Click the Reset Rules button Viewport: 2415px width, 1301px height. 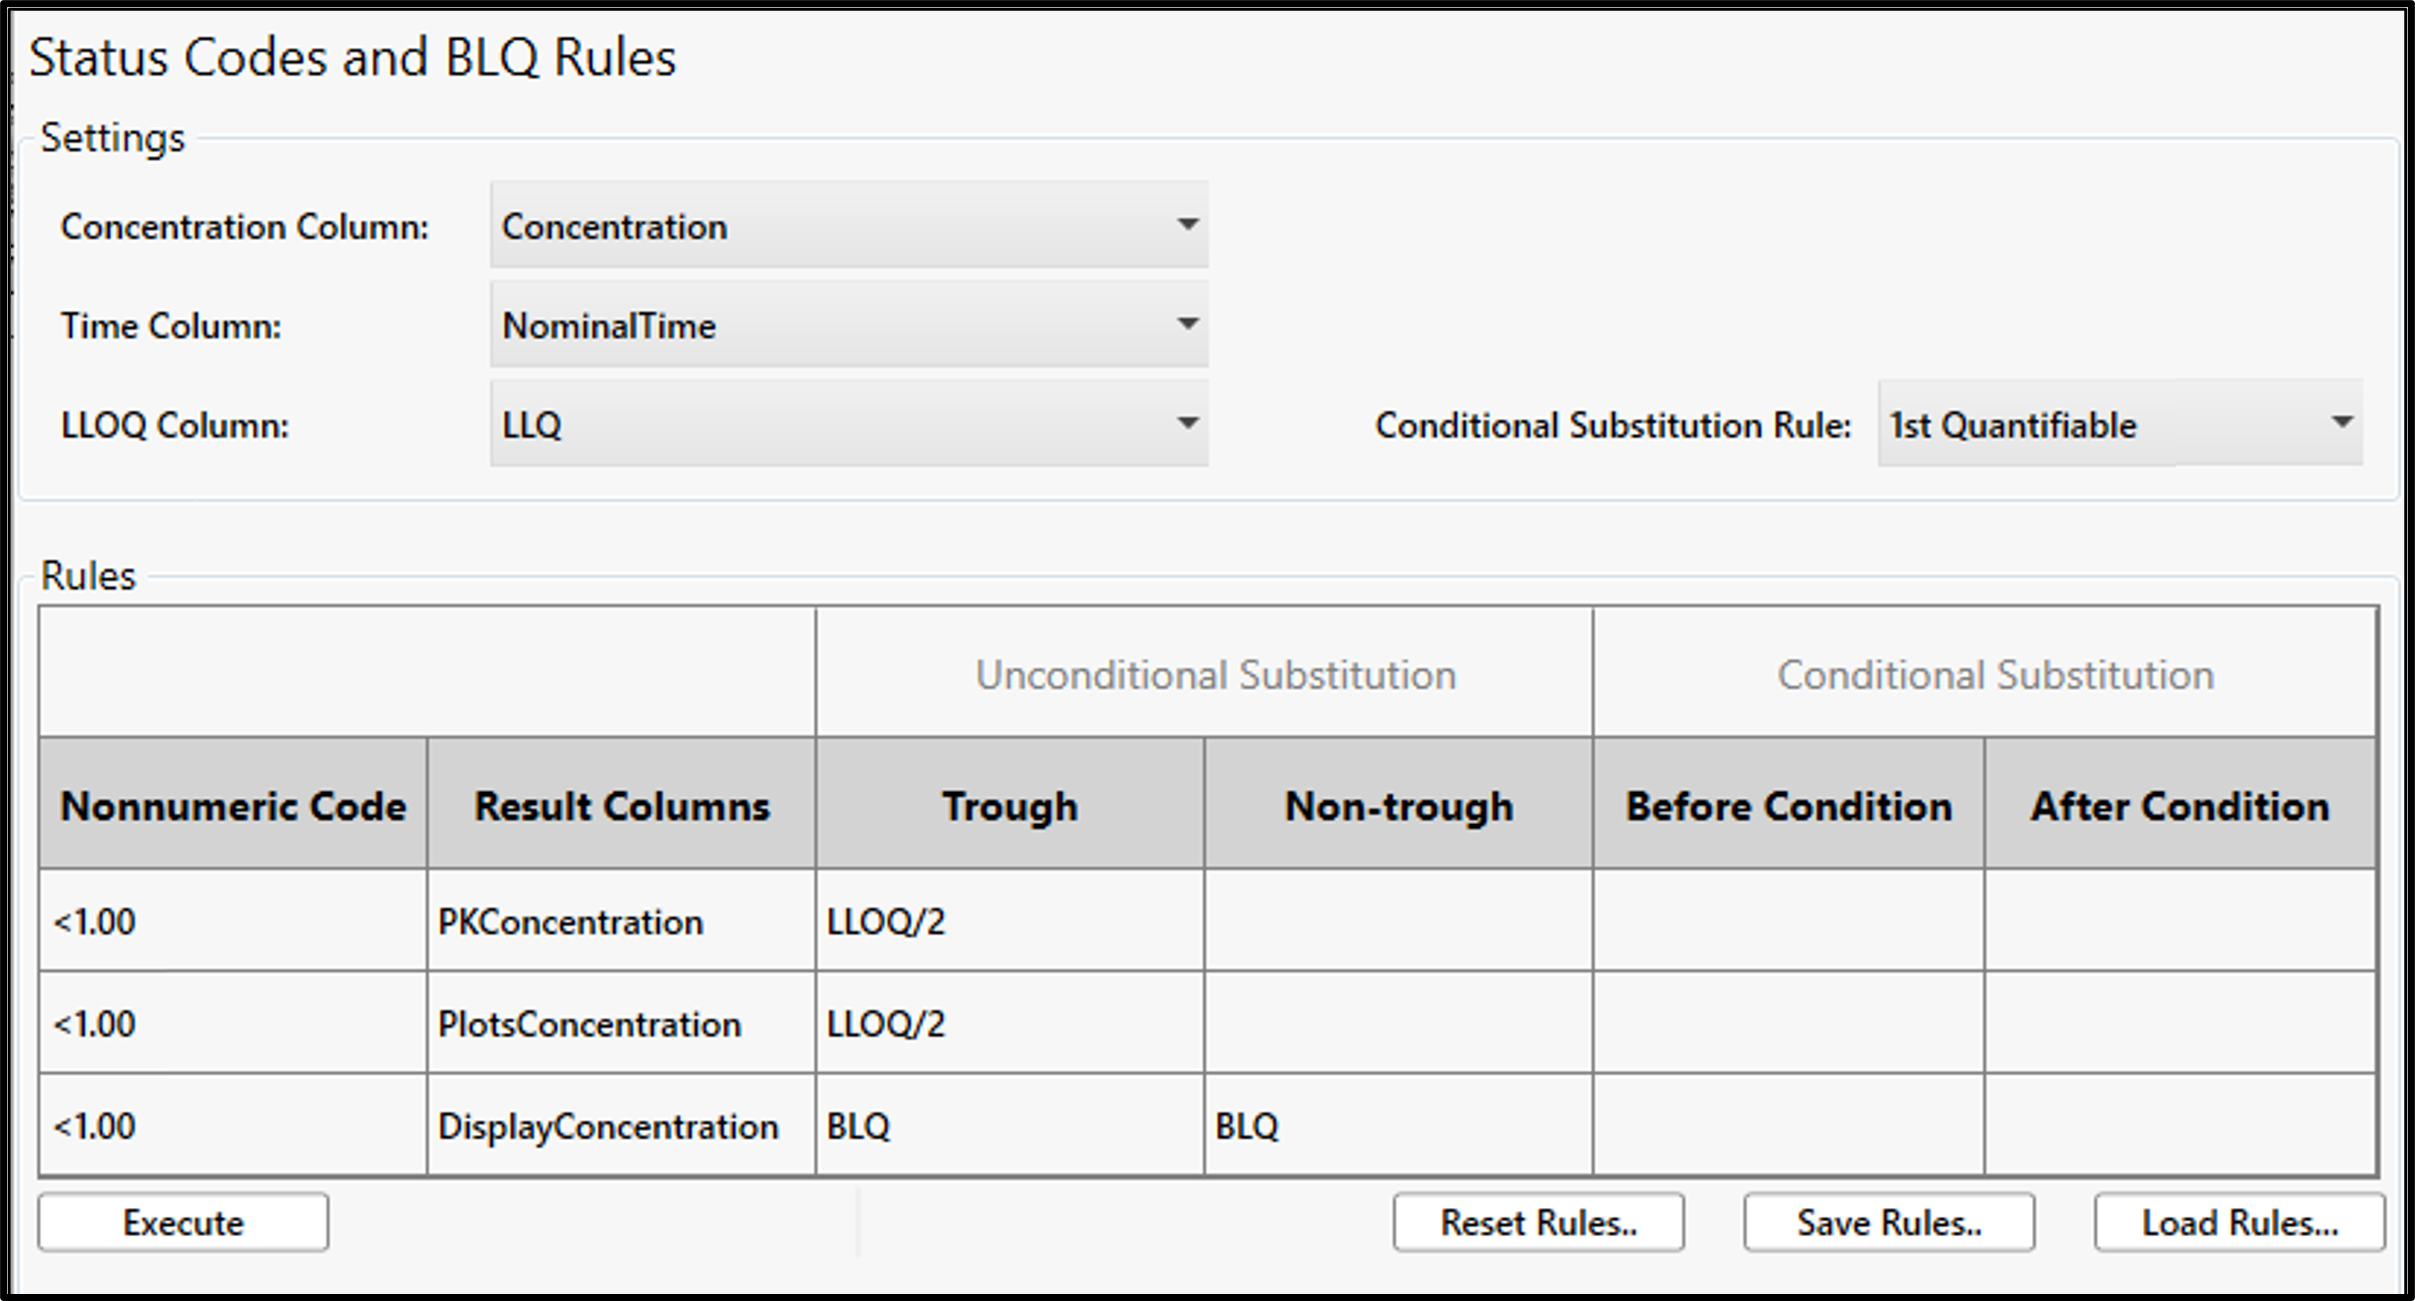pos(1537,1221)
